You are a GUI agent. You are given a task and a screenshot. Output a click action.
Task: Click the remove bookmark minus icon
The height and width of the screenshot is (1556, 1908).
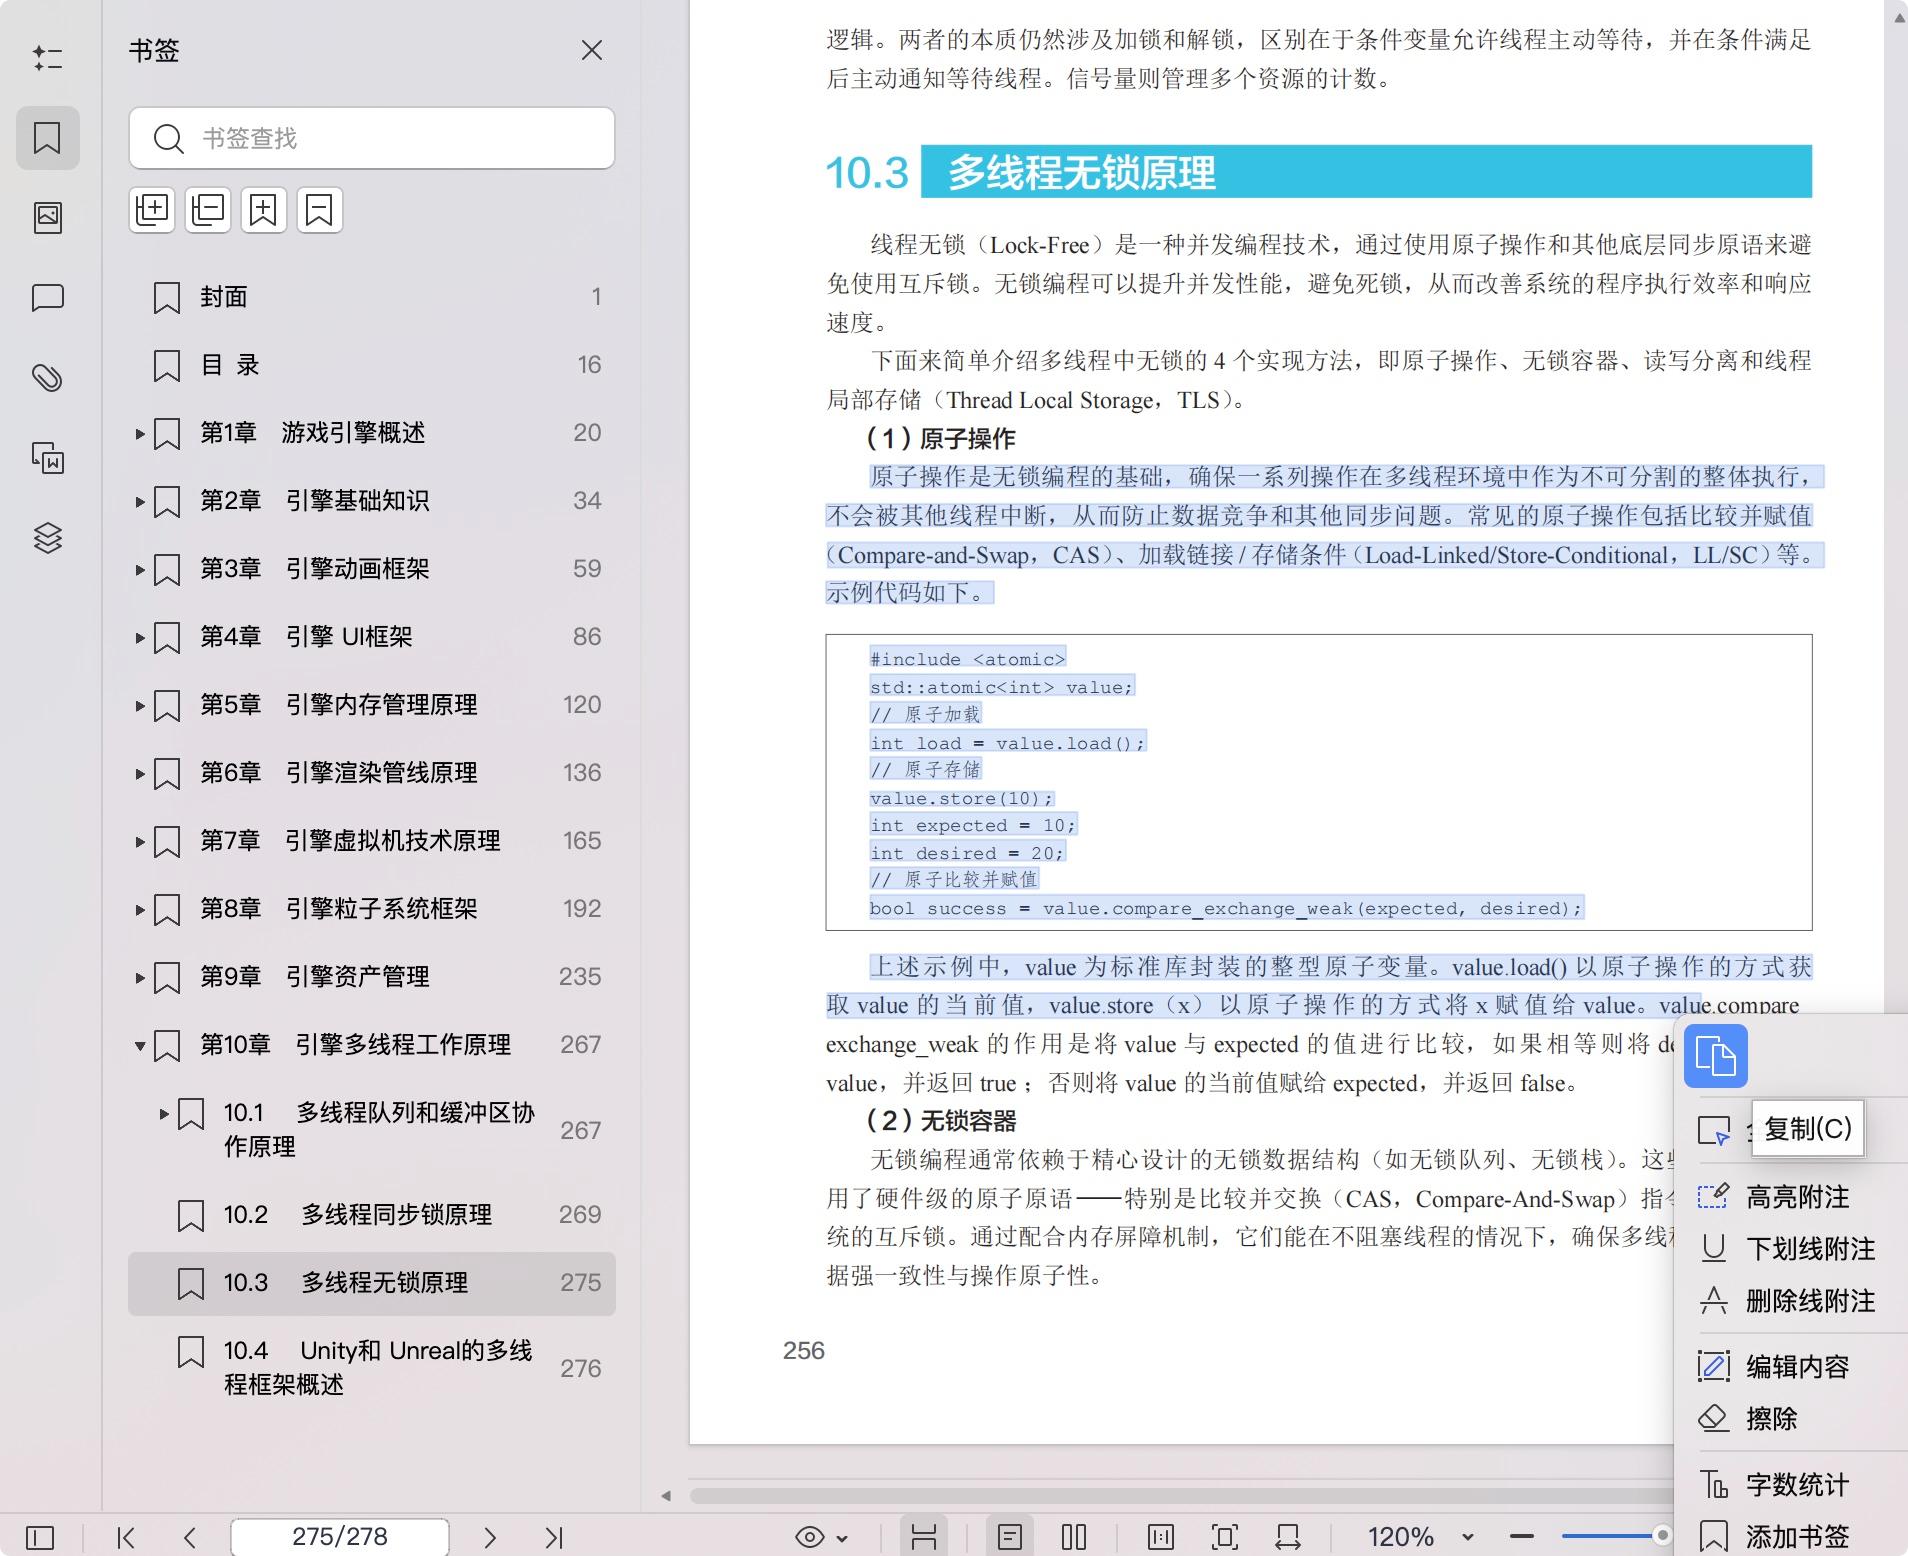(319, 210)
